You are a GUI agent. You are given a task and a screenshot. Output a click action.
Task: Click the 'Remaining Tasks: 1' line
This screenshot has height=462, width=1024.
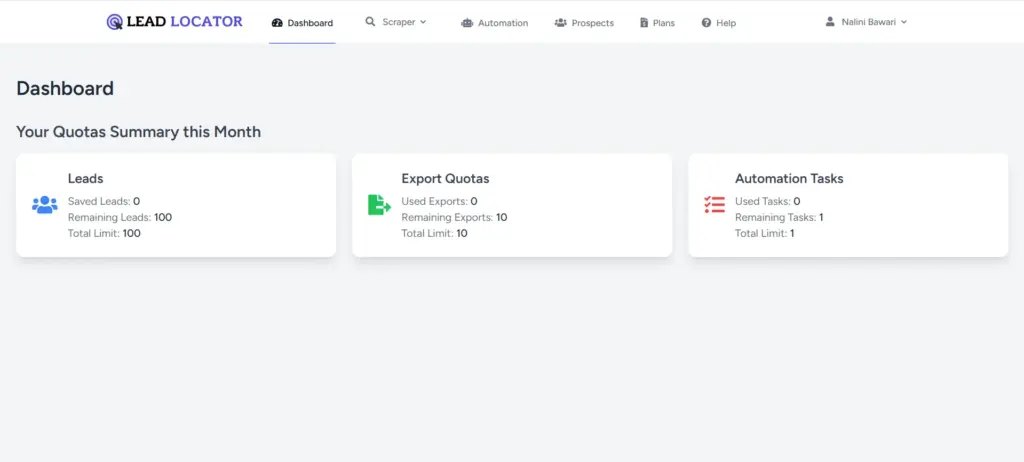779,217
